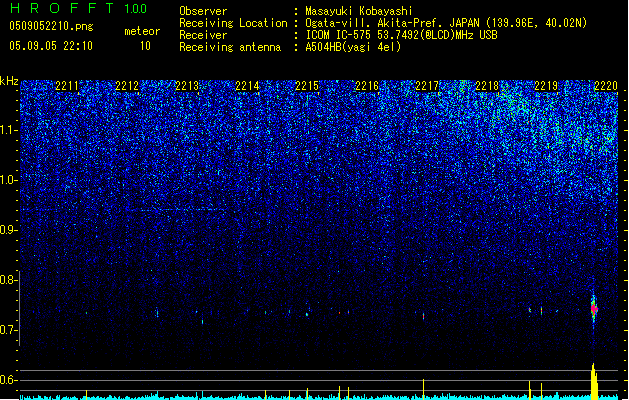Click the 'Receiving antenna' label
Viewport: 629px width, 400px height.
pyautogui.click(x=230, y=47)
